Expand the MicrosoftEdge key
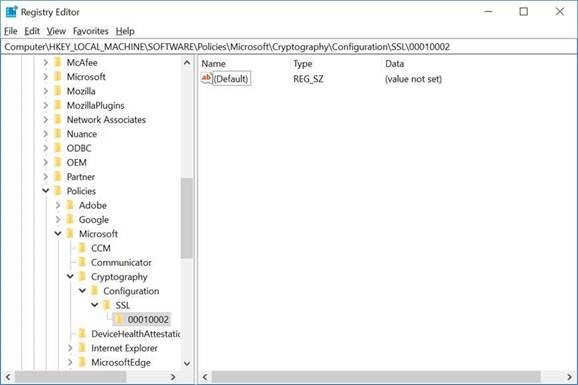The width and height of the screenshot is (578, 385). click(70, 362)
